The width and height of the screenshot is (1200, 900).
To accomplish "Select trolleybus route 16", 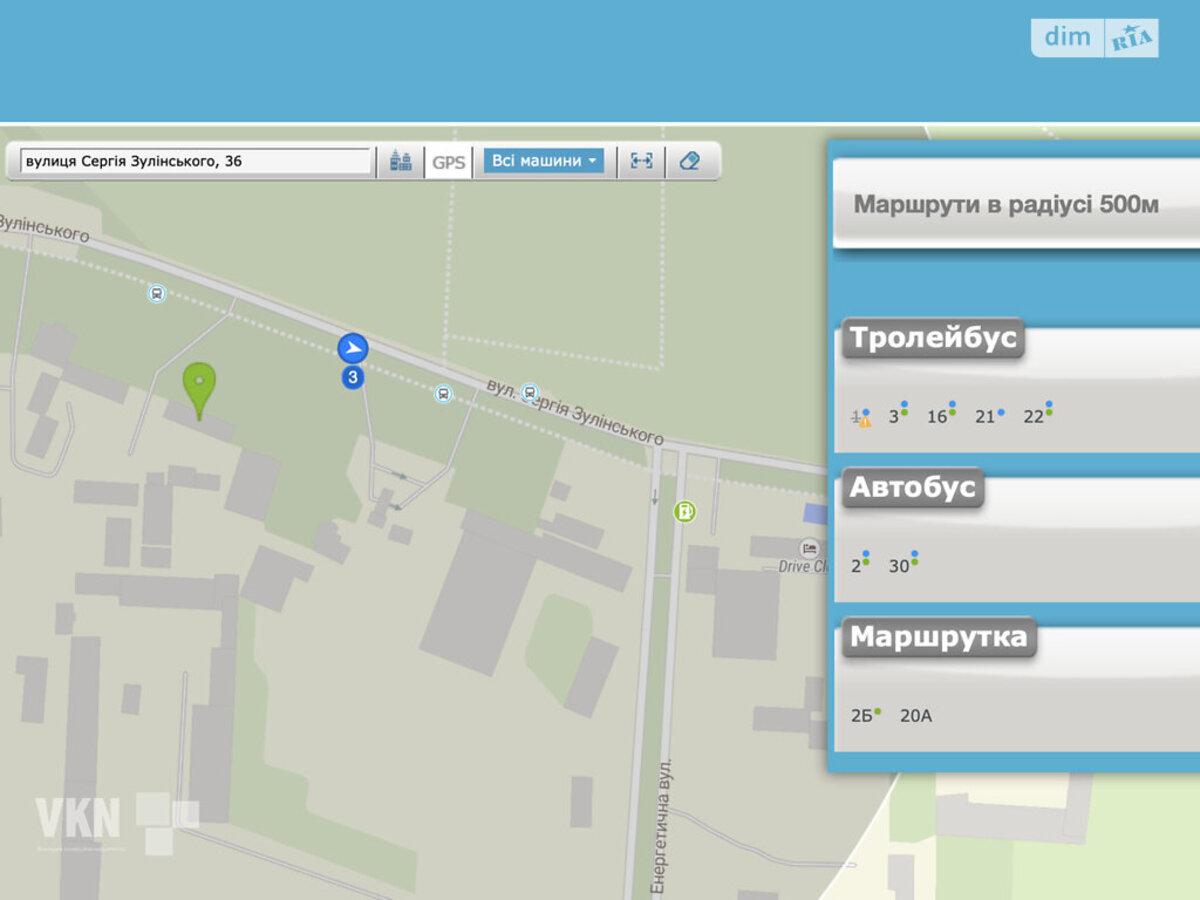I will click(937, 417).
